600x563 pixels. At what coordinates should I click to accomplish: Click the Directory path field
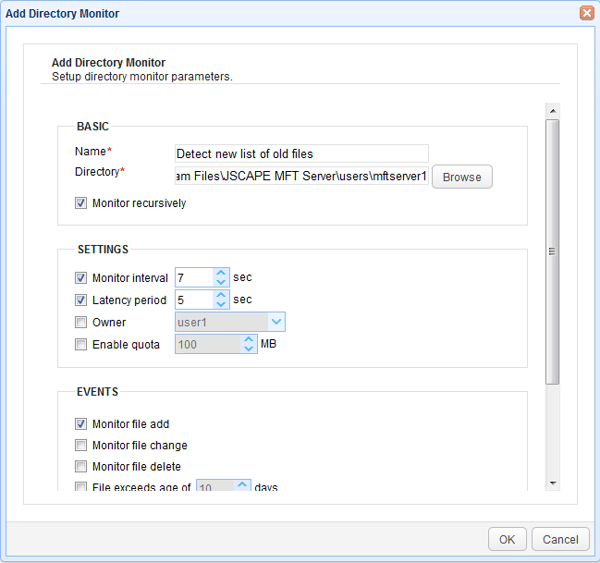(302, 176)
